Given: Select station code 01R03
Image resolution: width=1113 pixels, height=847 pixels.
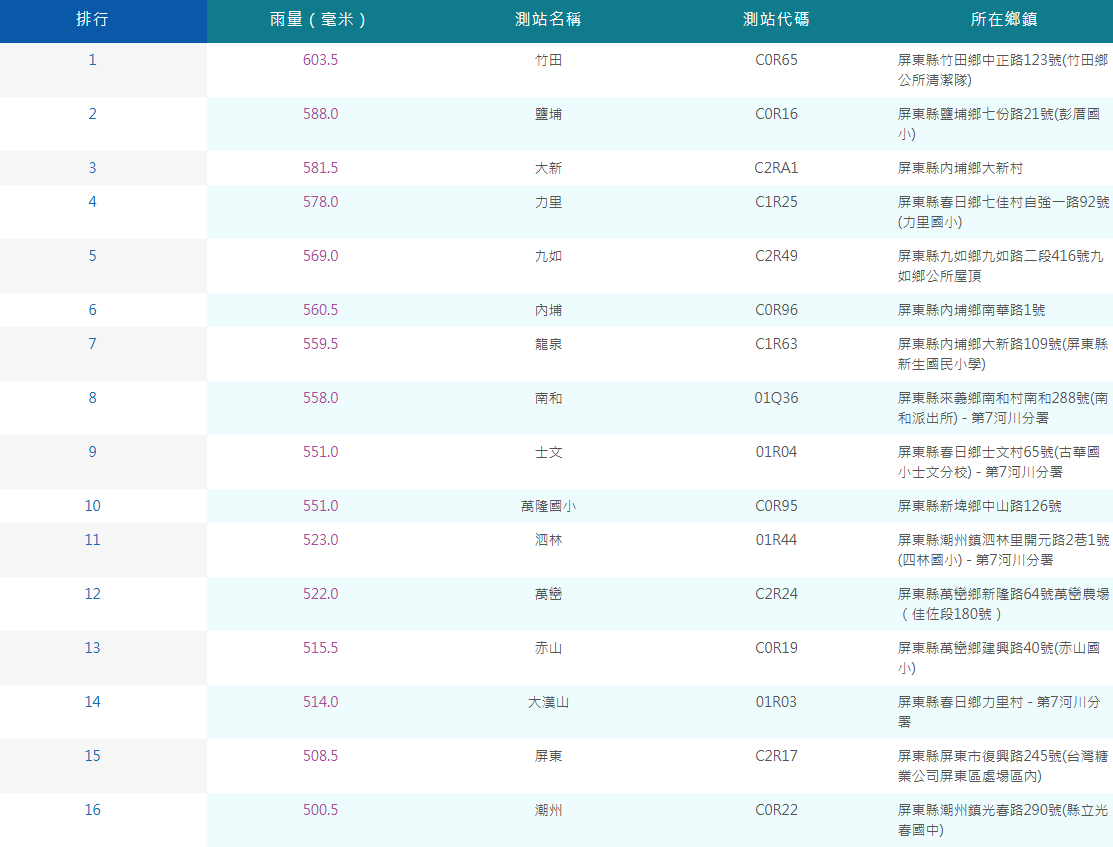Looking at the screenshot, I should coord(776,702).
